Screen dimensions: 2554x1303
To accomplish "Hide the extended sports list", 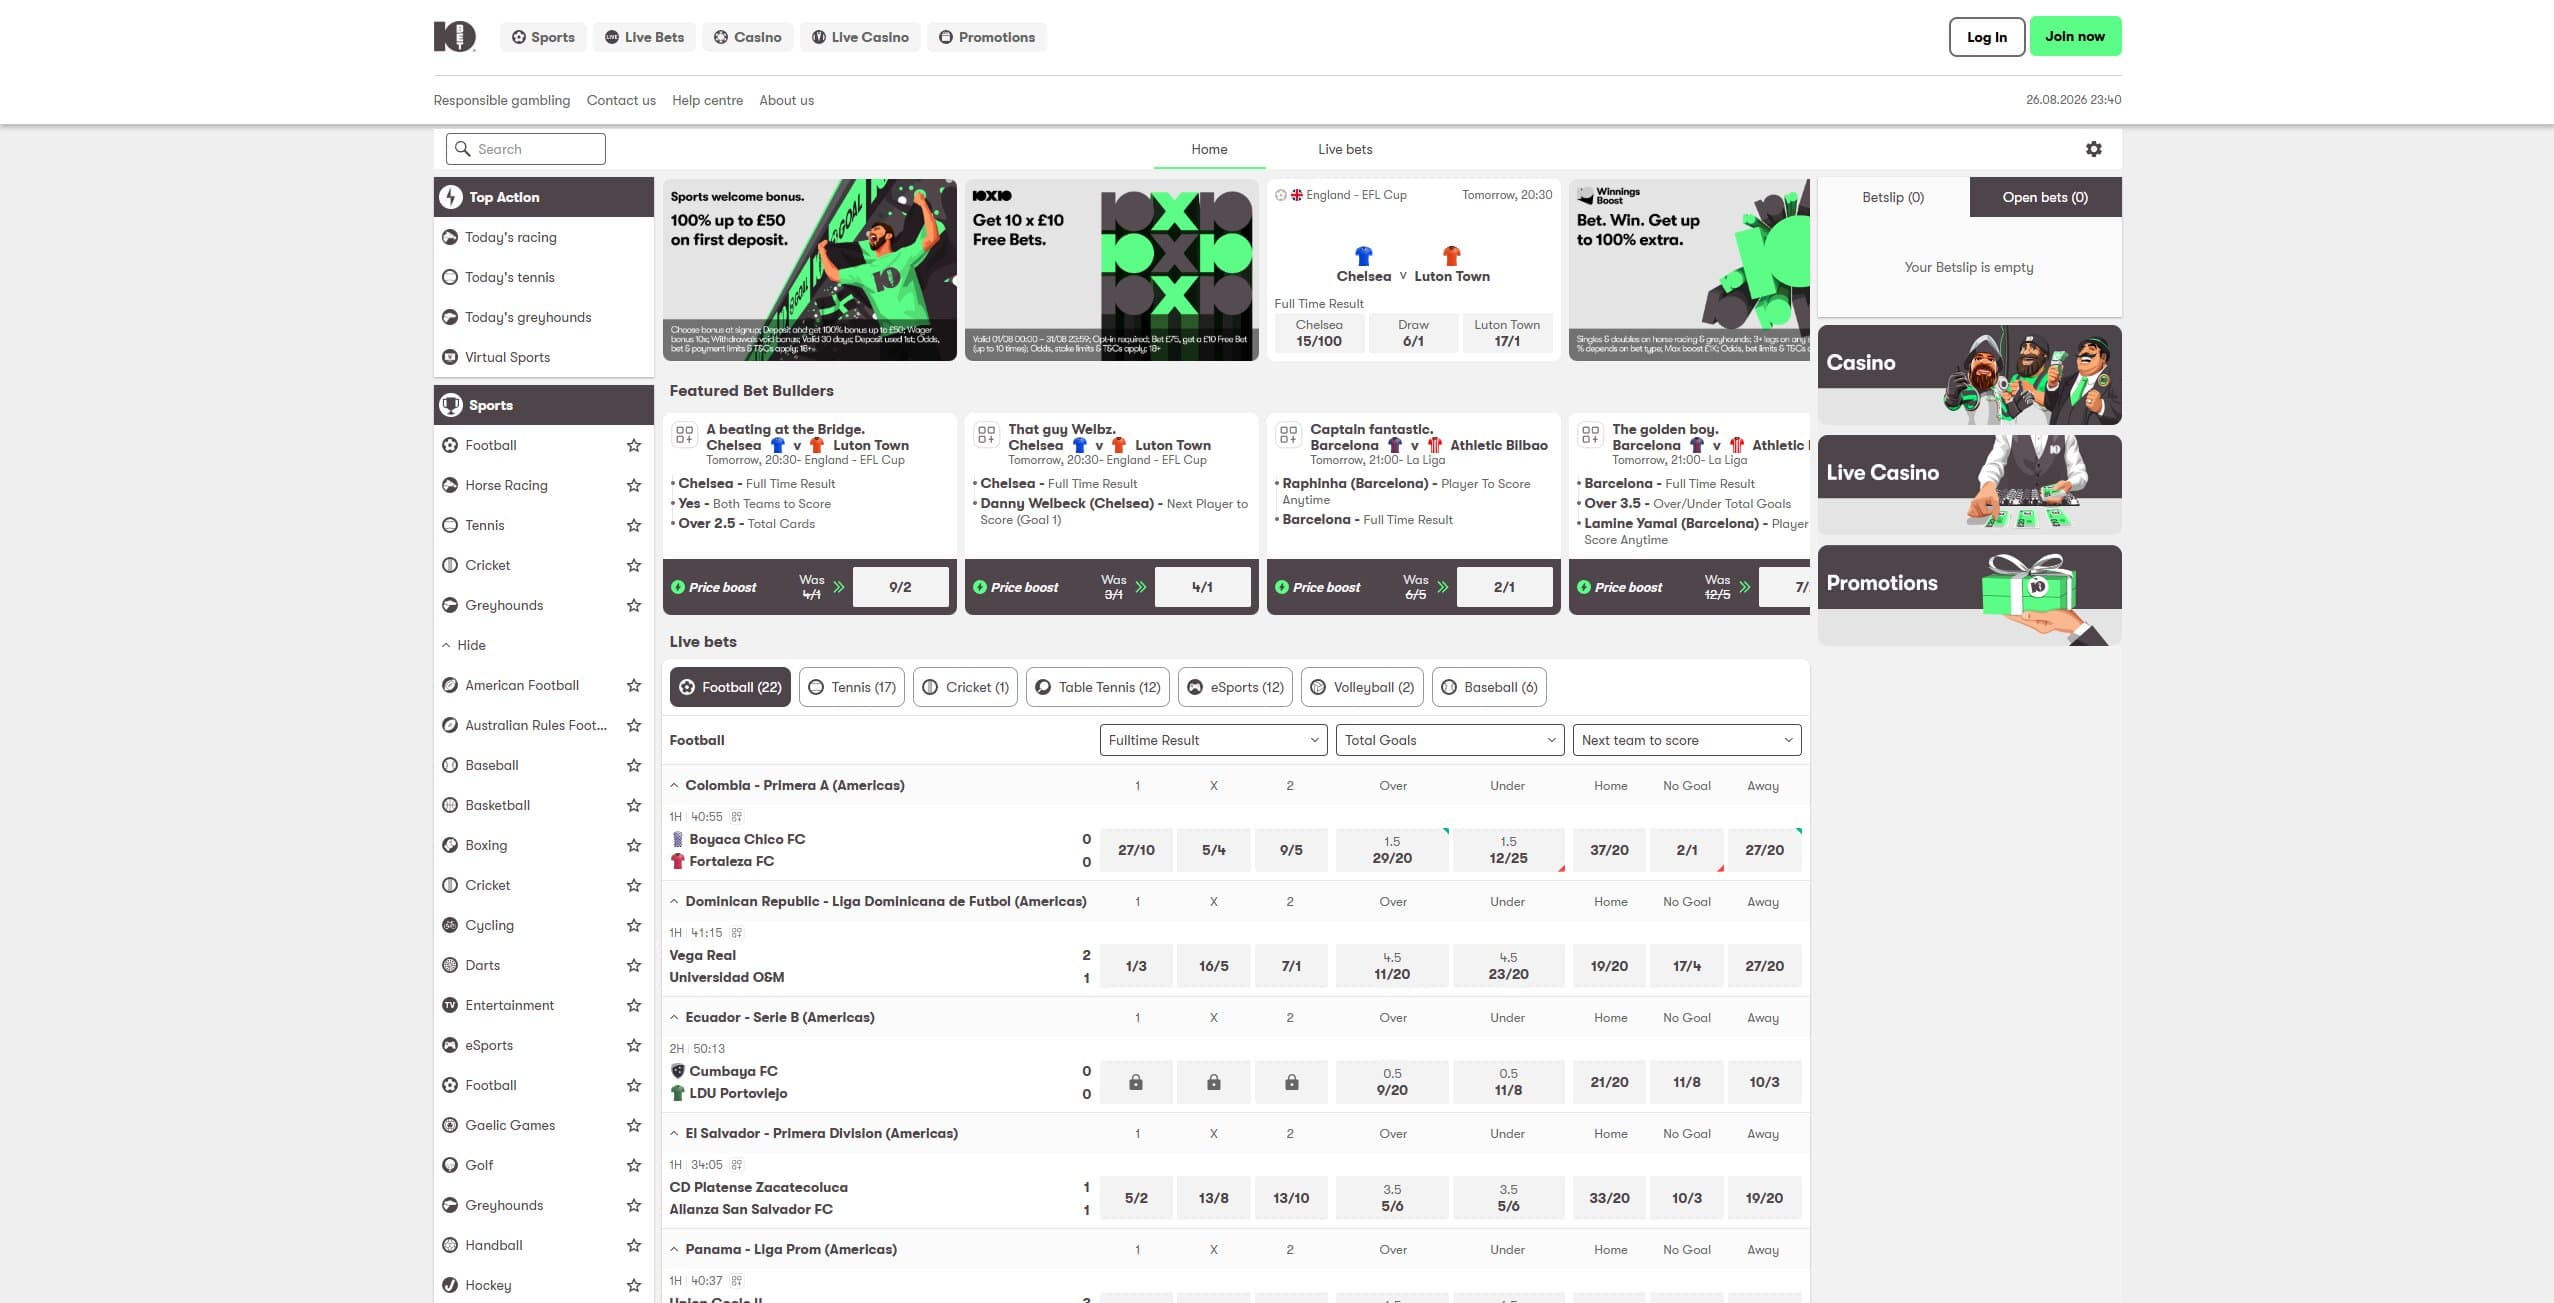I will (464, 645).
